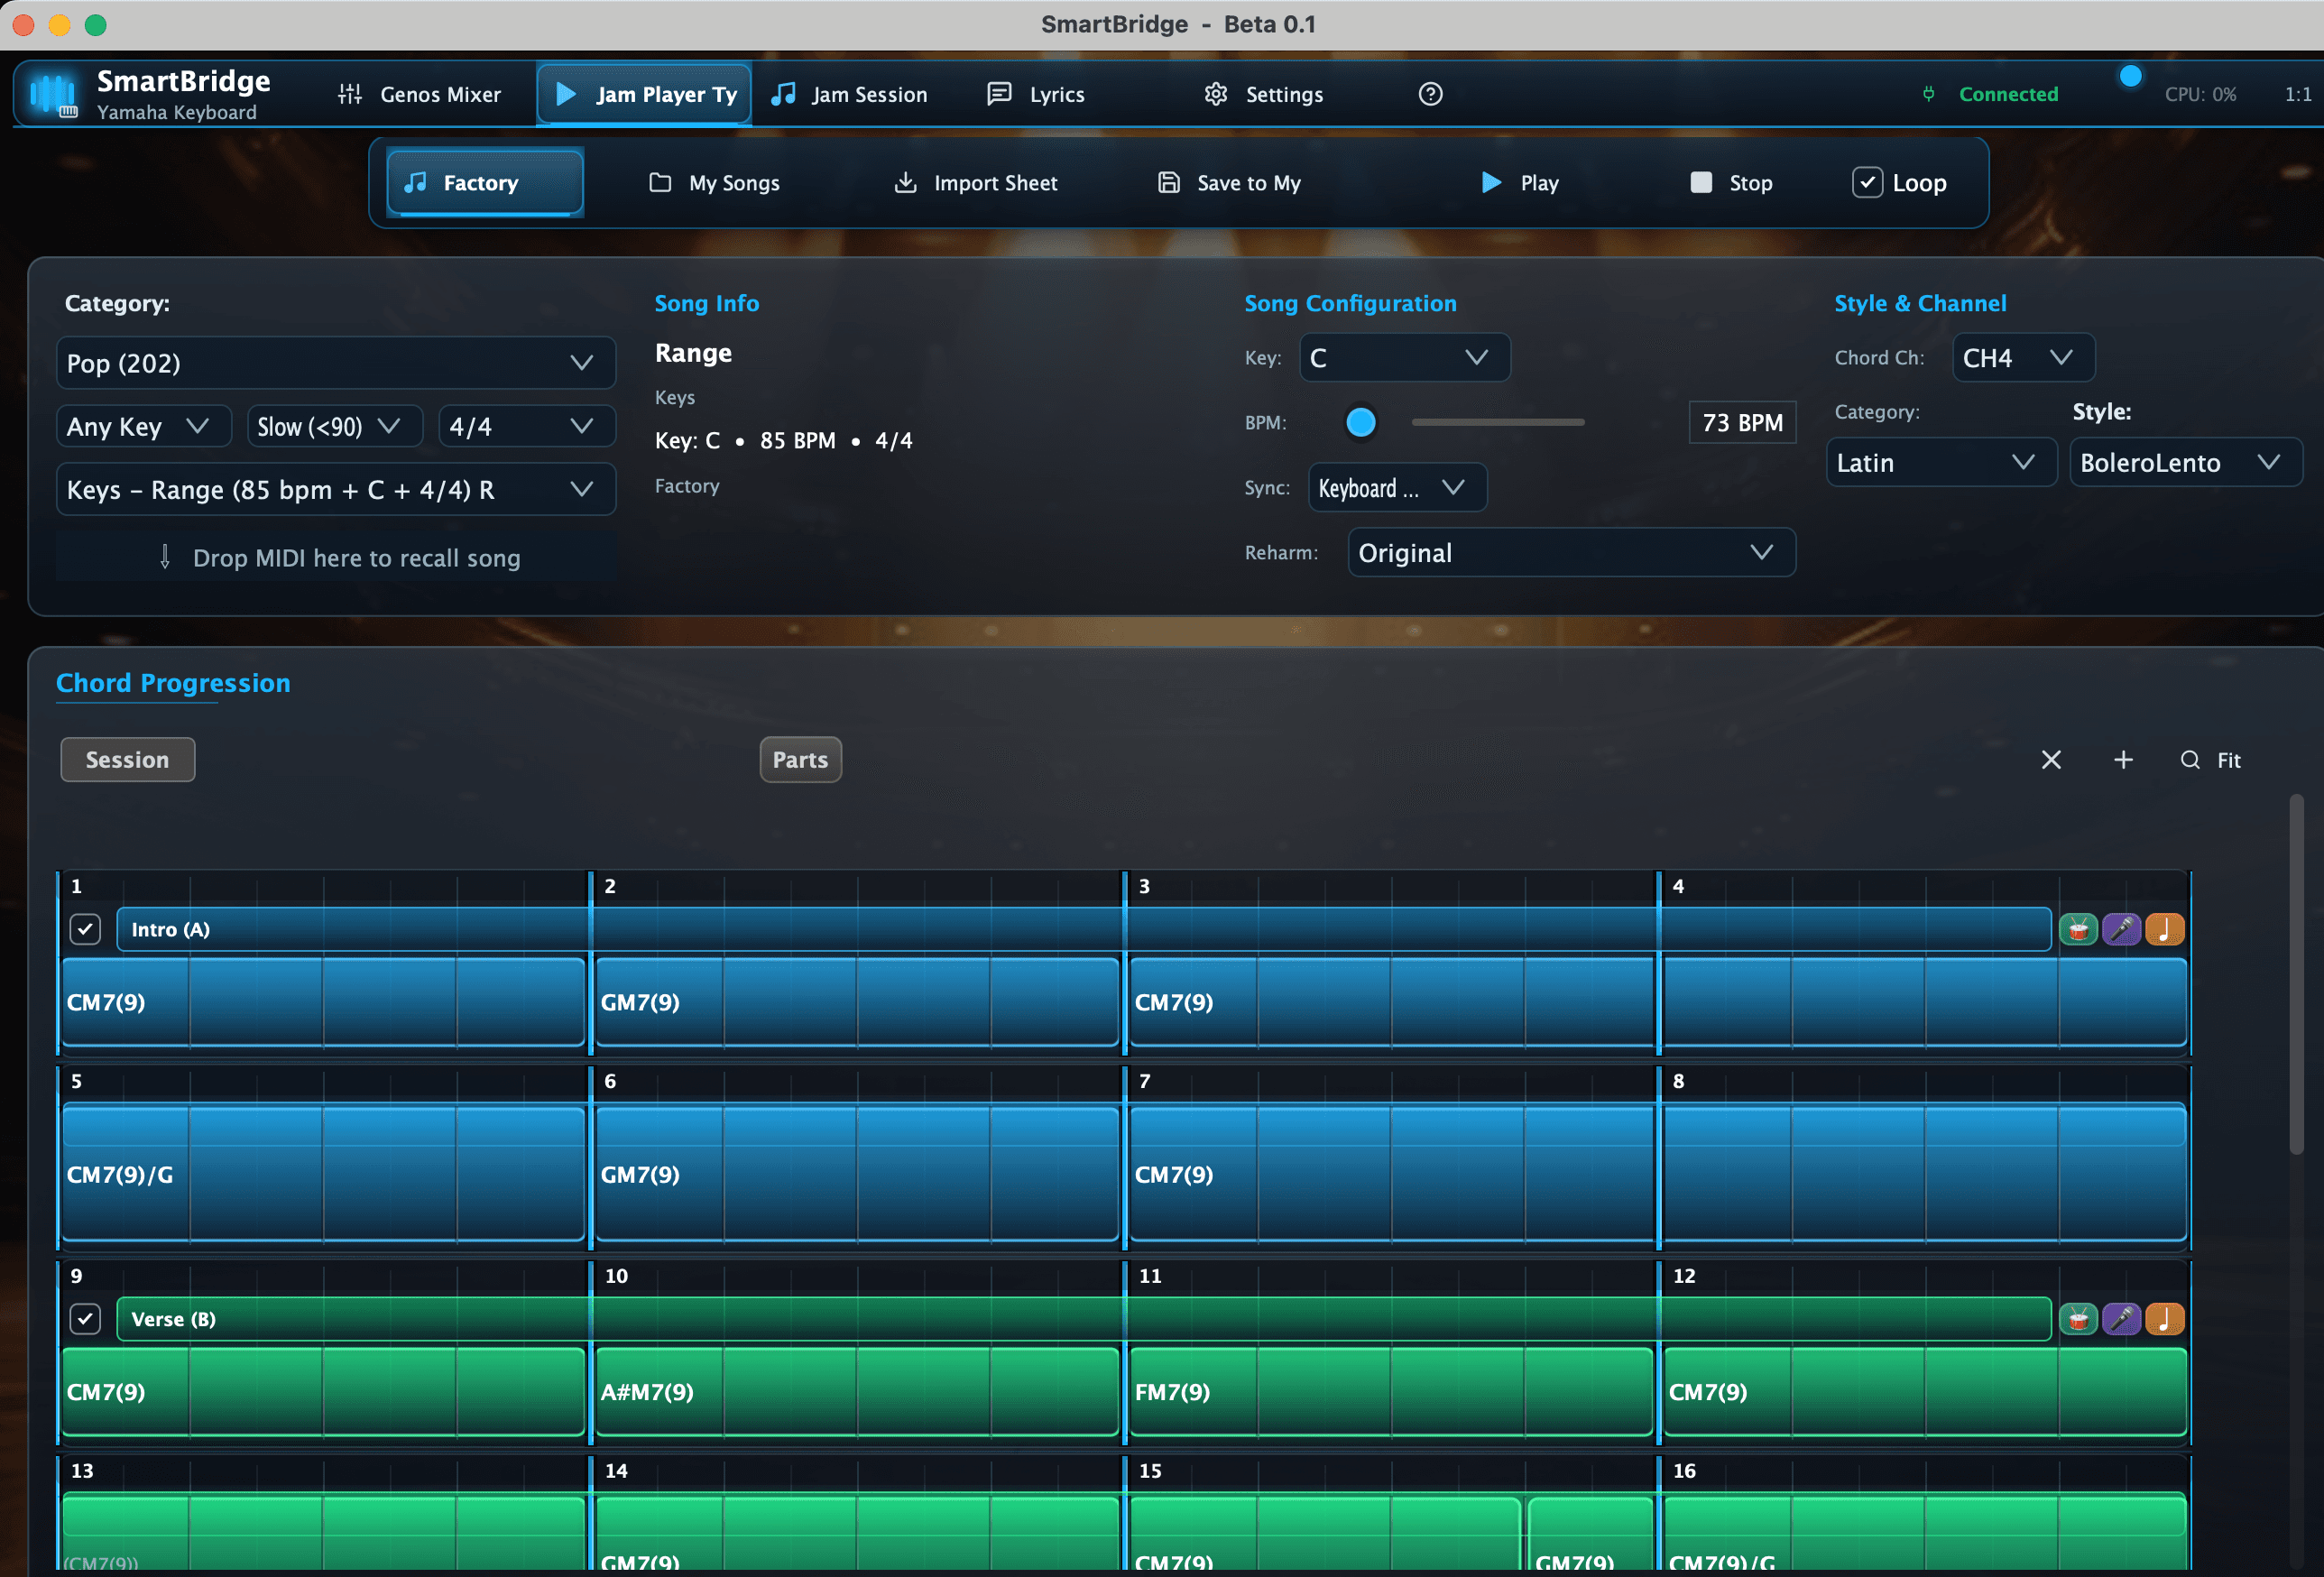Click the Import Sheet button

tap(975, 182)
